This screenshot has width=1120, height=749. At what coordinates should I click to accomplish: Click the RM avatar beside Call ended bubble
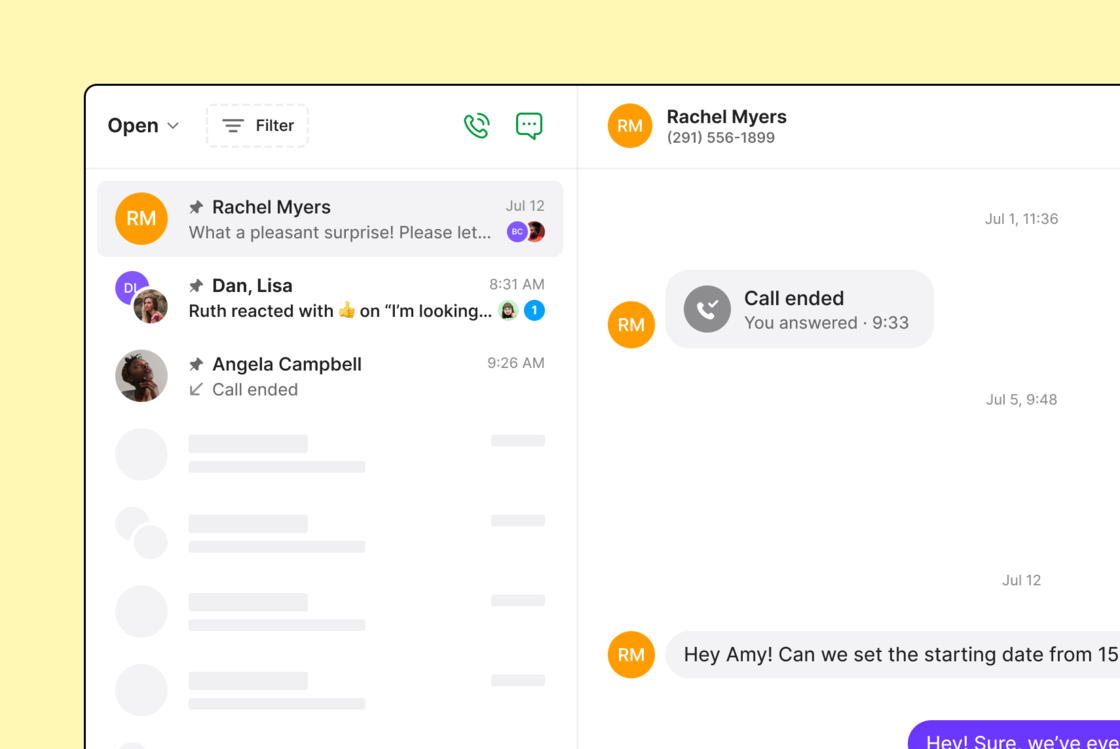[x=631, y=325]
